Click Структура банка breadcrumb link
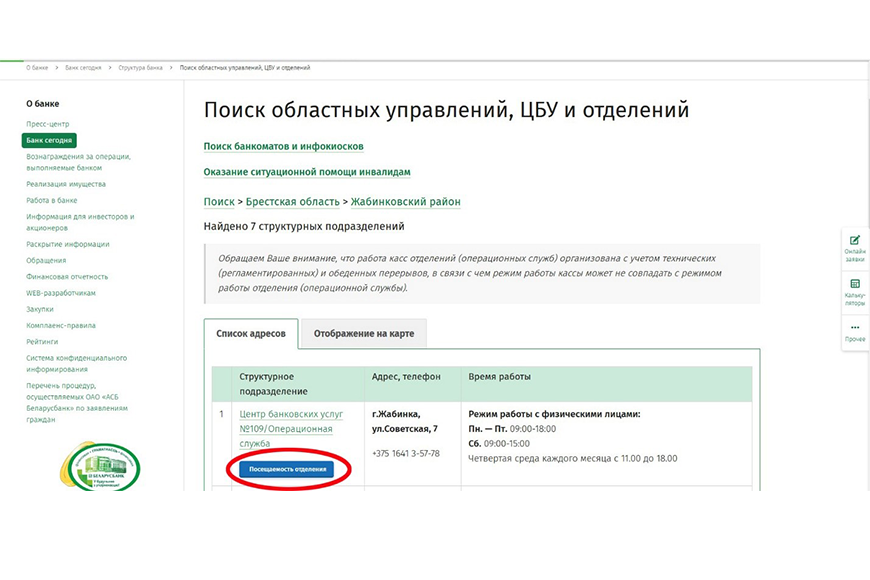Image resolution: width=870 pixels, height=580 pixels. click(x=140, y=68)
